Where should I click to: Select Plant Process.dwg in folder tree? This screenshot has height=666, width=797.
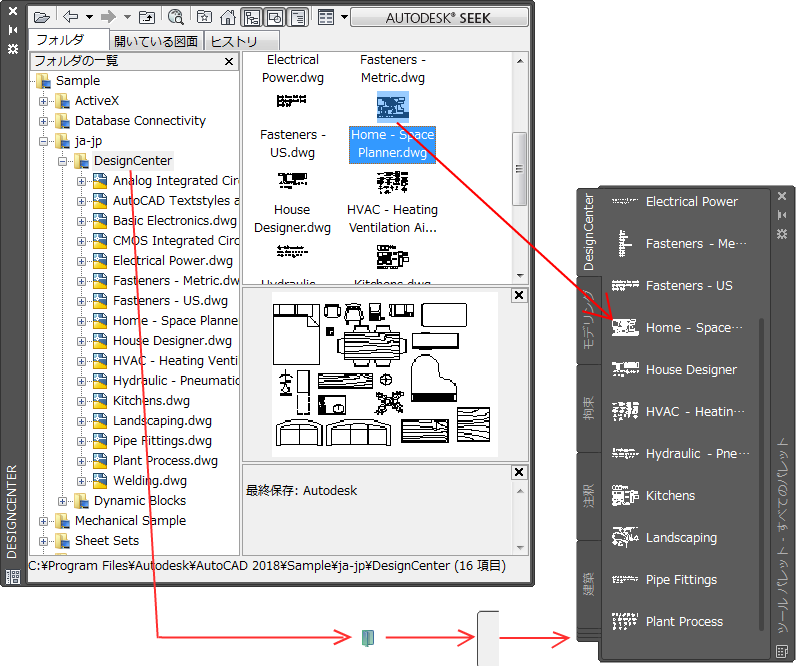[x=165, y=461]
